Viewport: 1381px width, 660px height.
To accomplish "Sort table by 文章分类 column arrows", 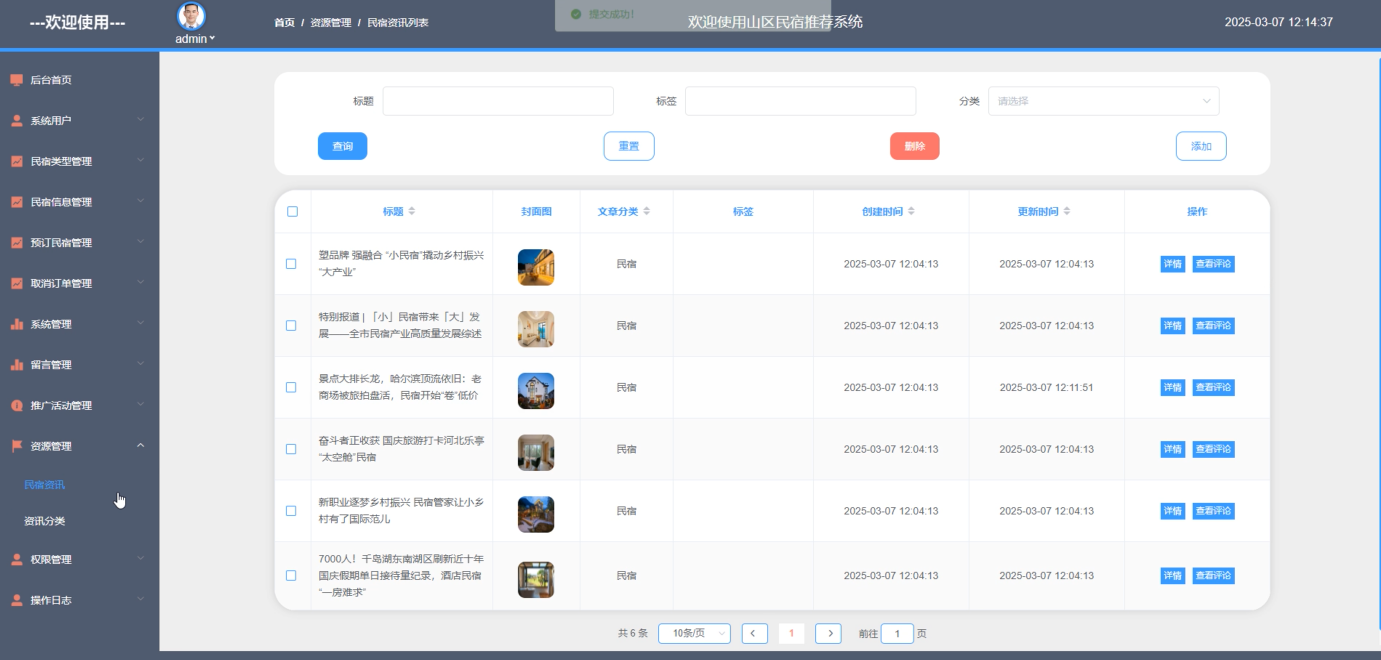I will pos(646,212).
